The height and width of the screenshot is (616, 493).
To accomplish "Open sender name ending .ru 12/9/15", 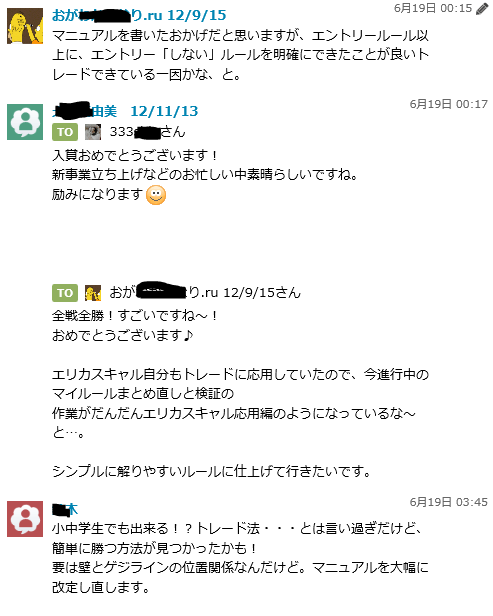I will tap(139, 15).
